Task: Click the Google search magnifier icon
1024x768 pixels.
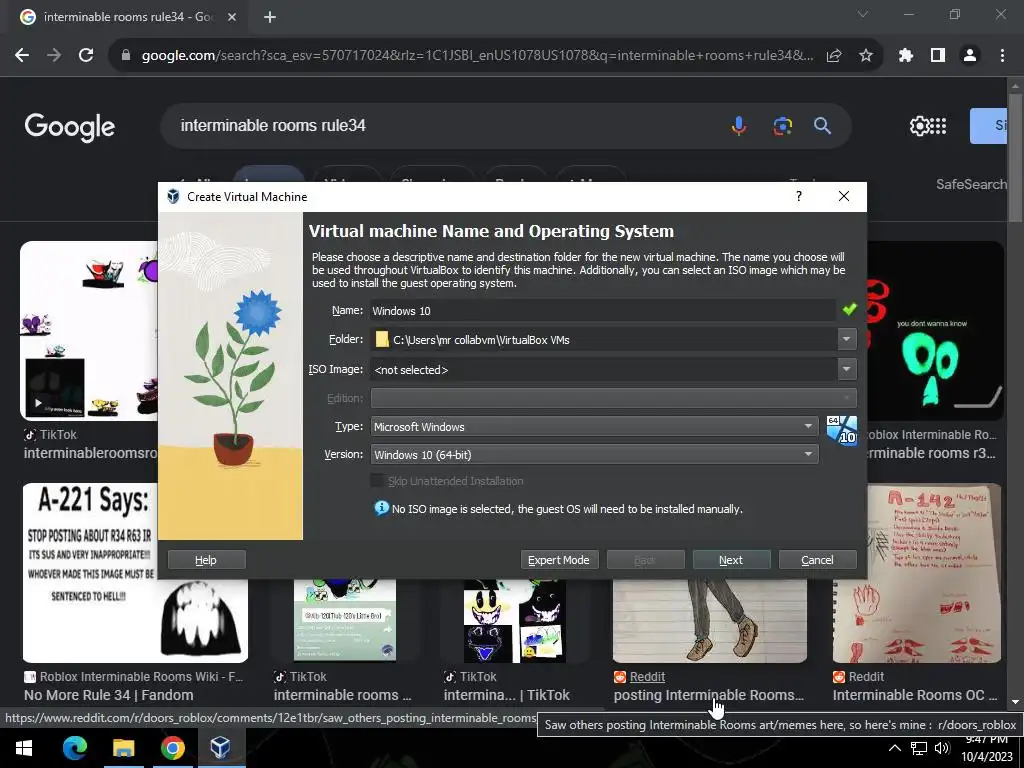Action: 822,125
